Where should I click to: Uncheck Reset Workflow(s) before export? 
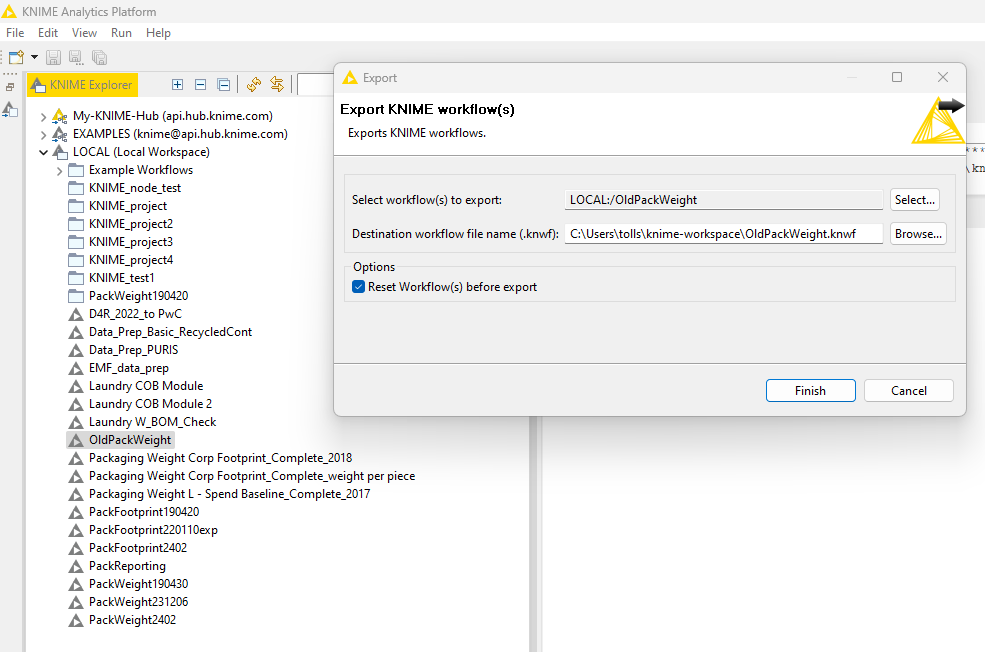tap(359, 287)
